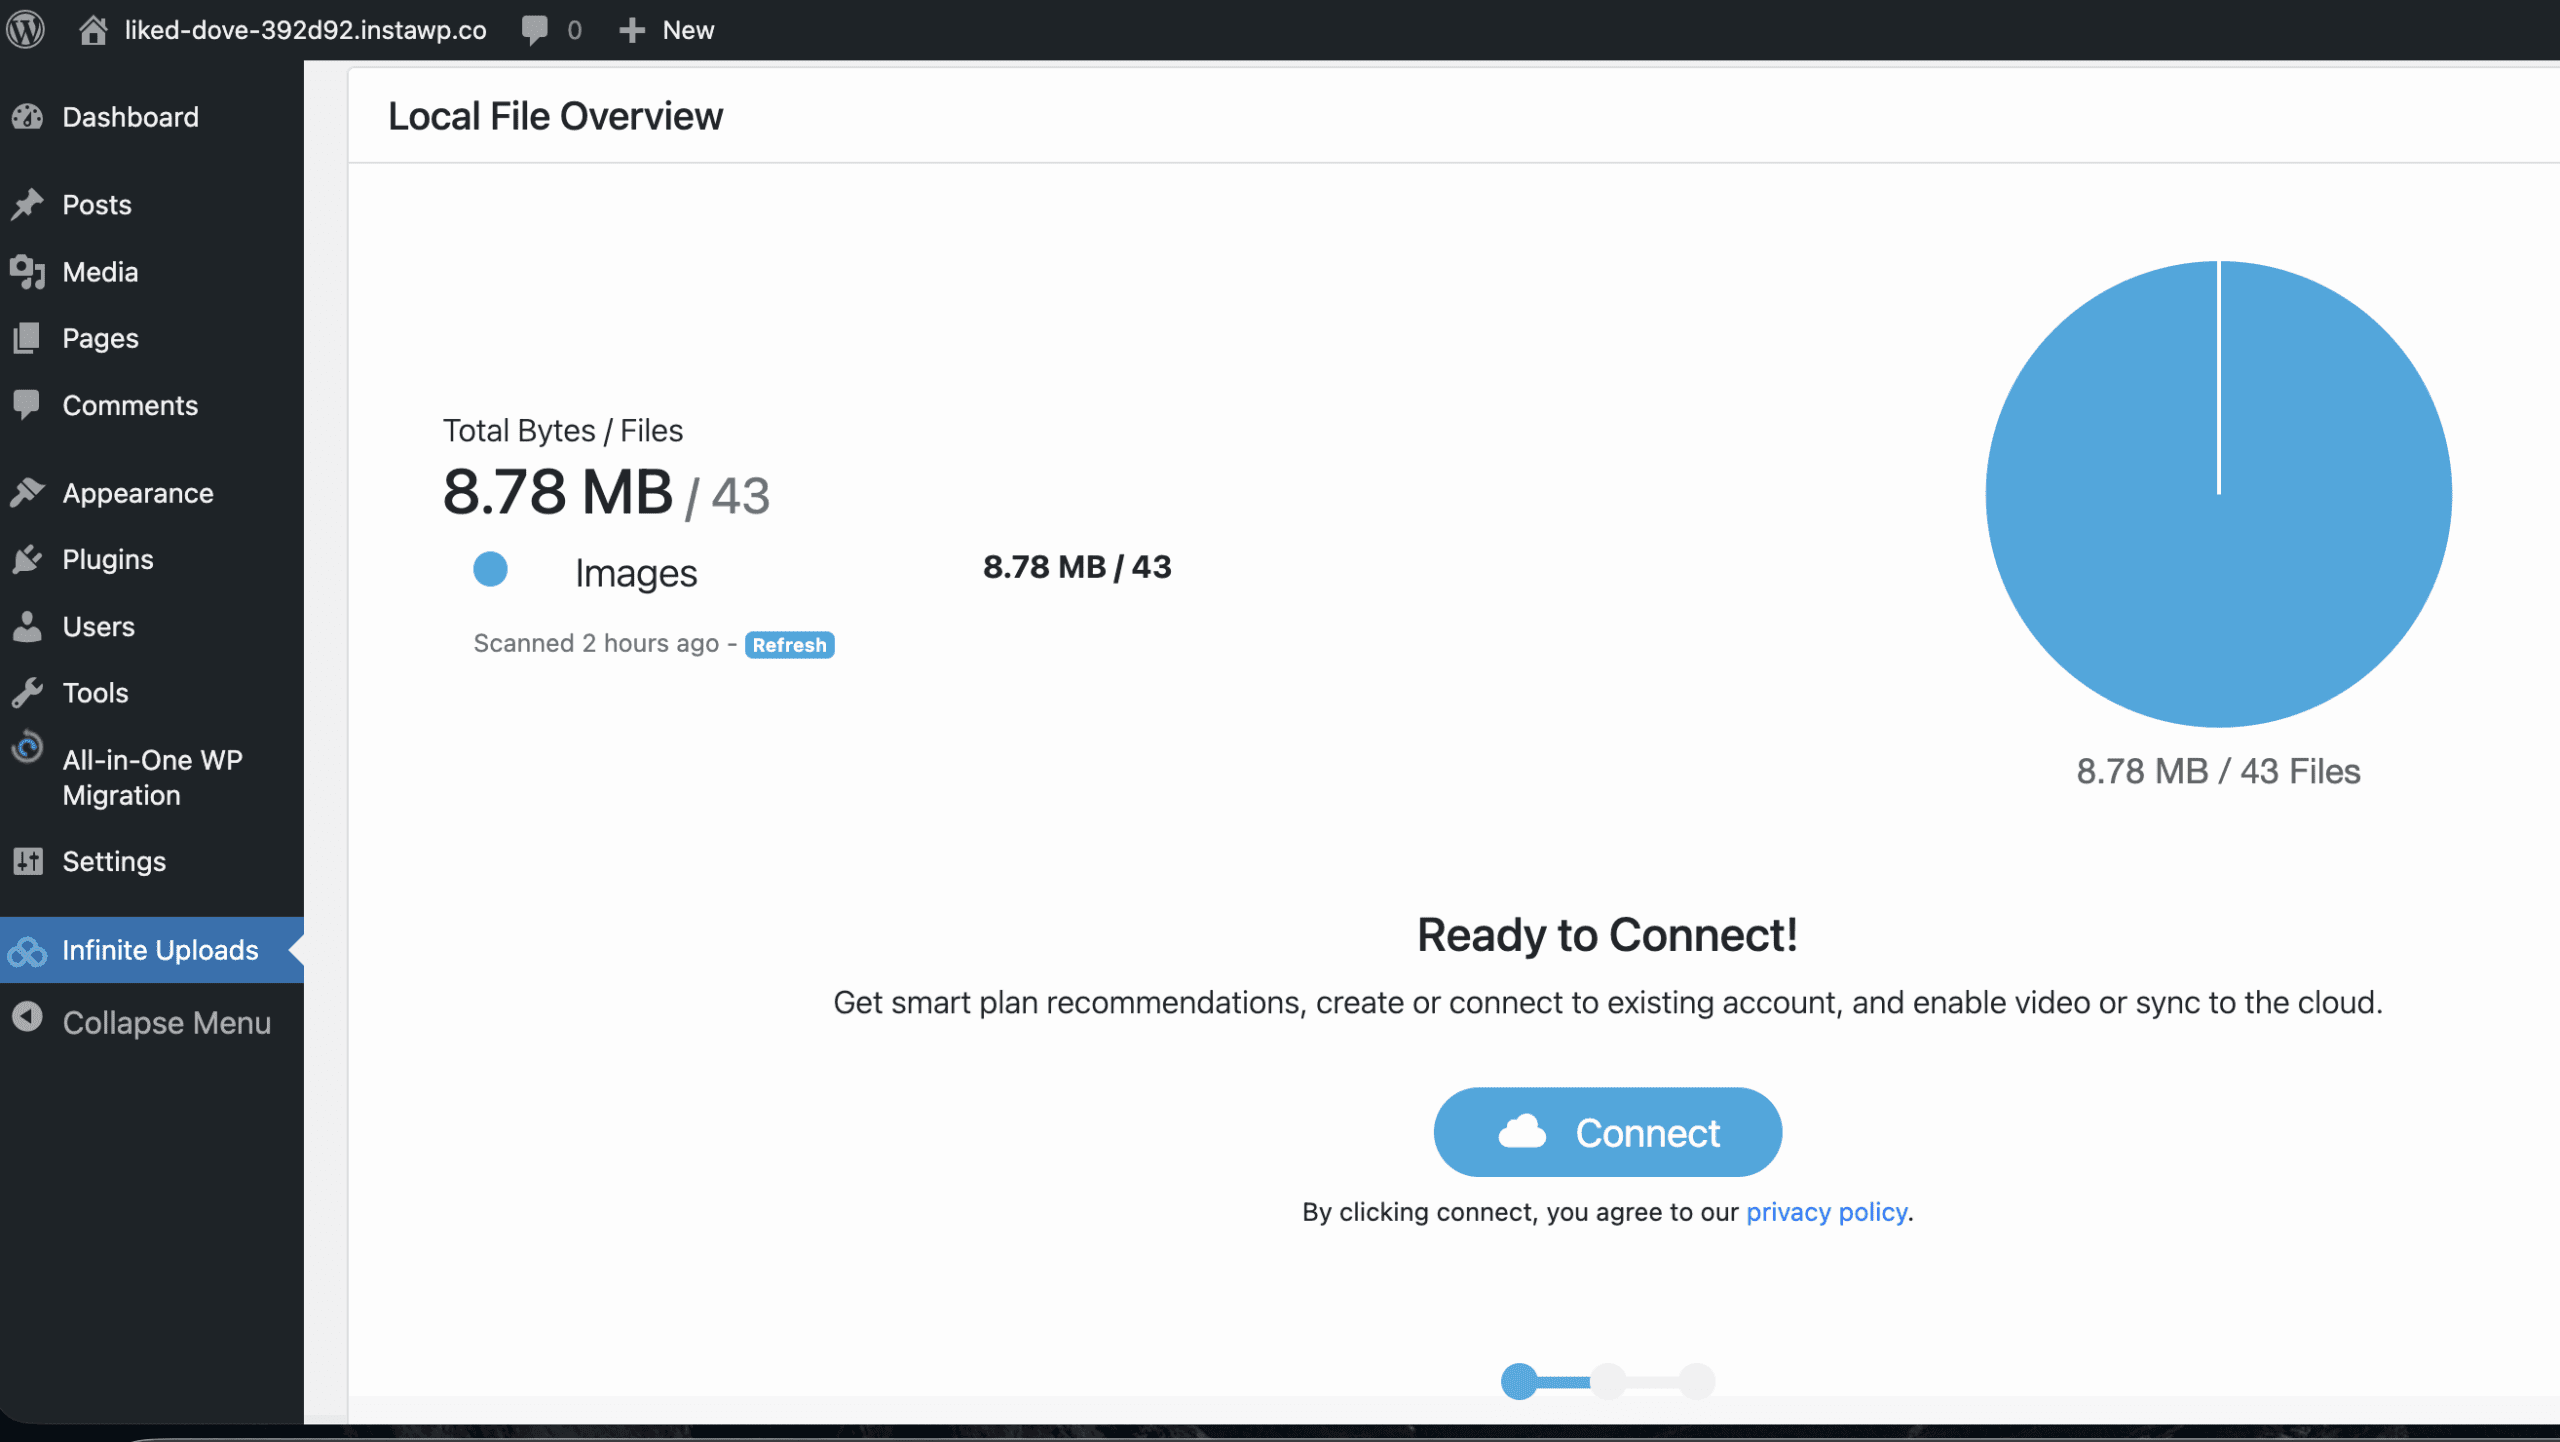Viewport: 2560px width, 1442px height.
Task: Click the Refresh scan button
Action: [x=789, y=645]
